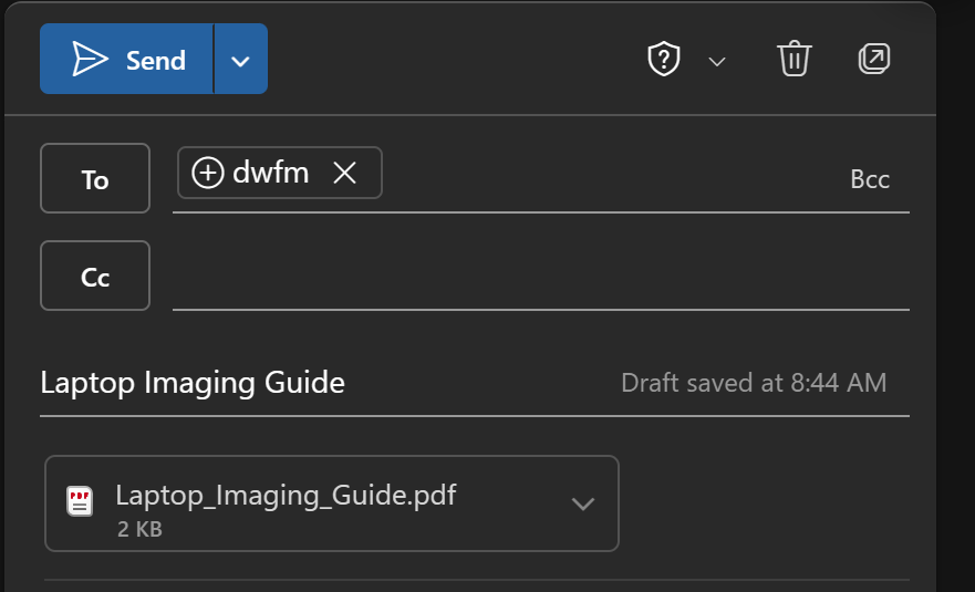The width and height of the screenshot is (975, 592).
Task: Click the shield question mark icon
Action: coord(663,59)
